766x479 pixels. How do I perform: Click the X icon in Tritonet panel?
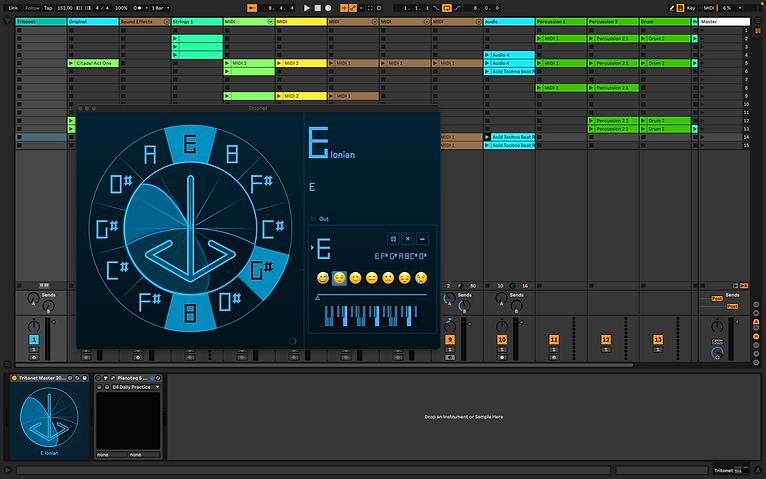407,239
